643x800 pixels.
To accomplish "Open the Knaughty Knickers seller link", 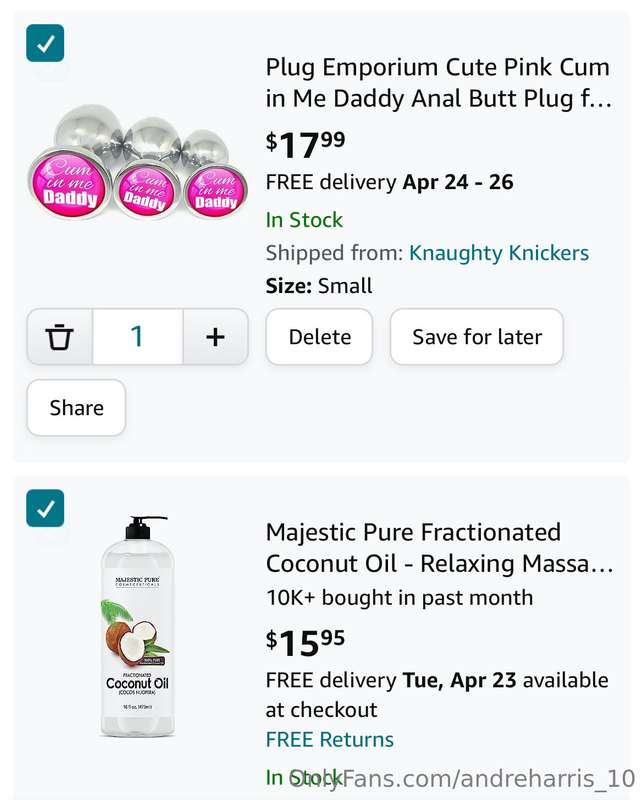I will click(x=499, y=253).
